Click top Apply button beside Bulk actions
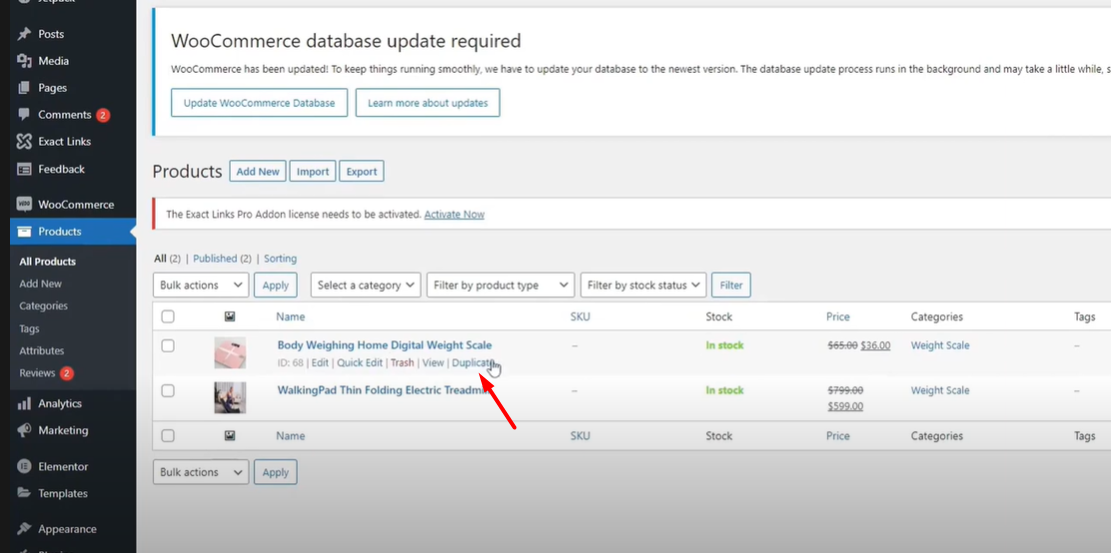The height and width of the screenshot is (553, 1111). point(276,285)
